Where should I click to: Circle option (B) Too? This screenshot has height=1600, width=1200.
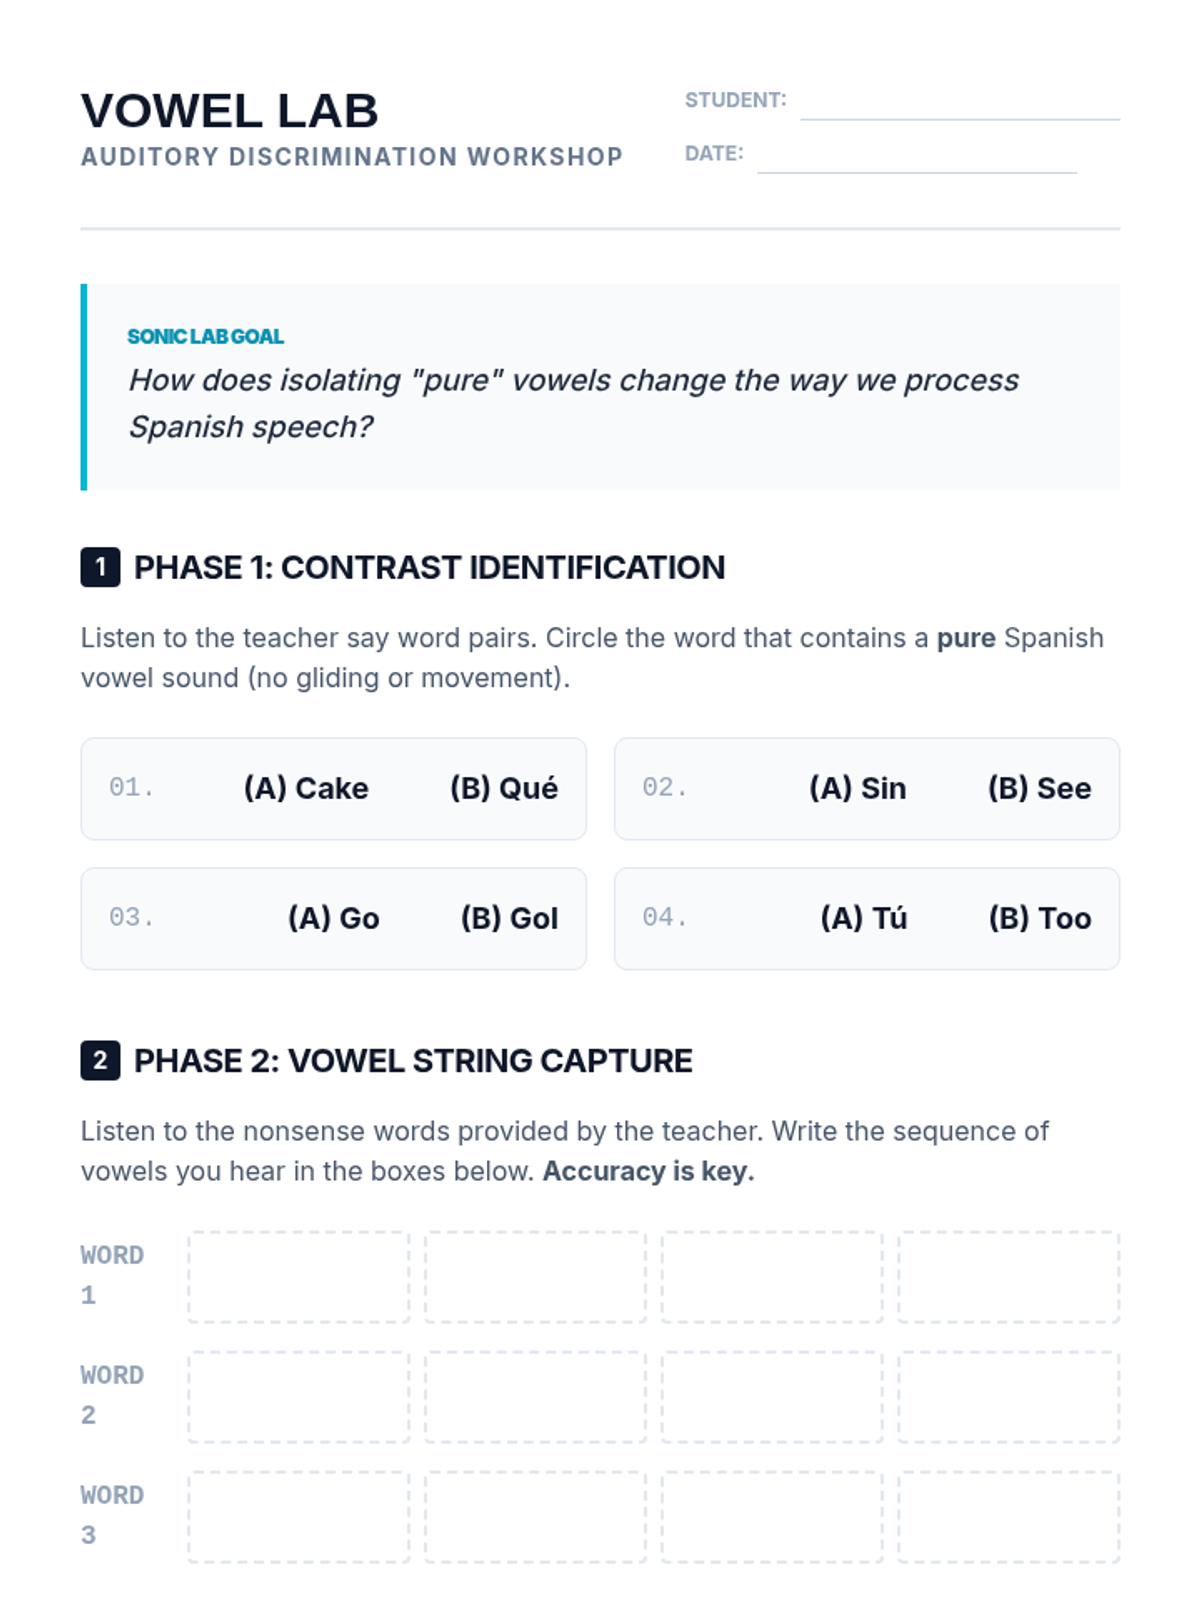coord(1039,918)
